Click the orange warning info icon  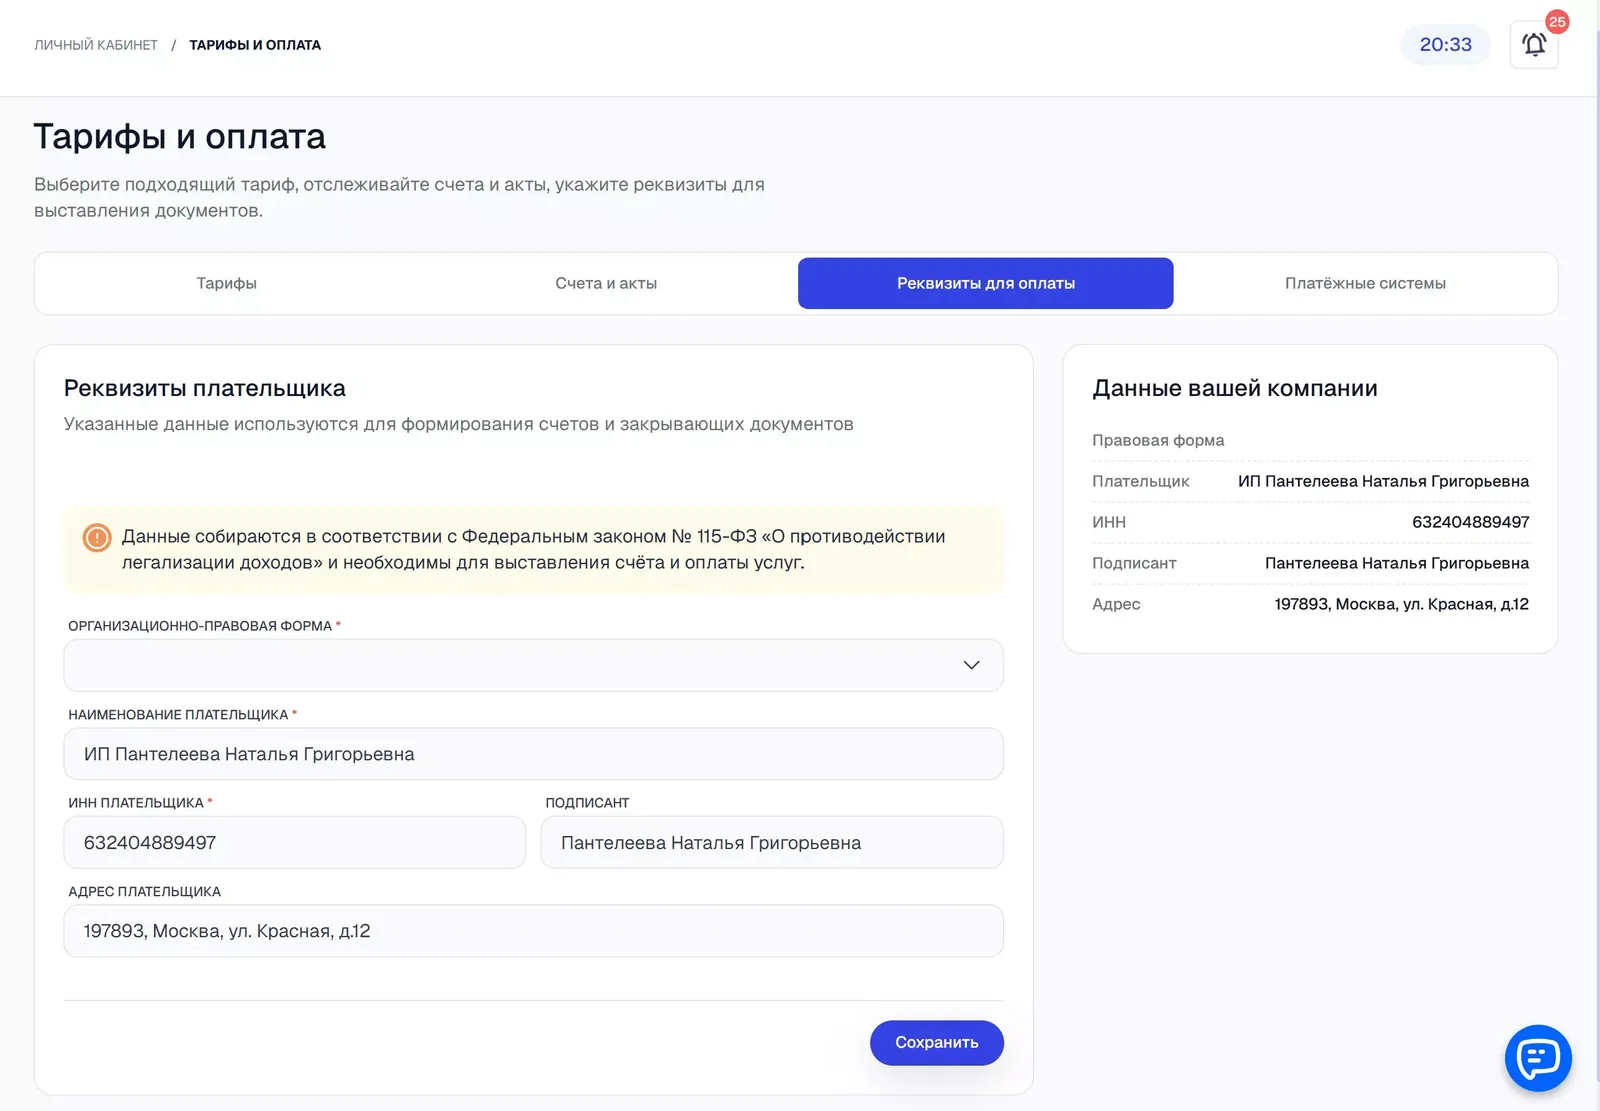tap(97, 538)
